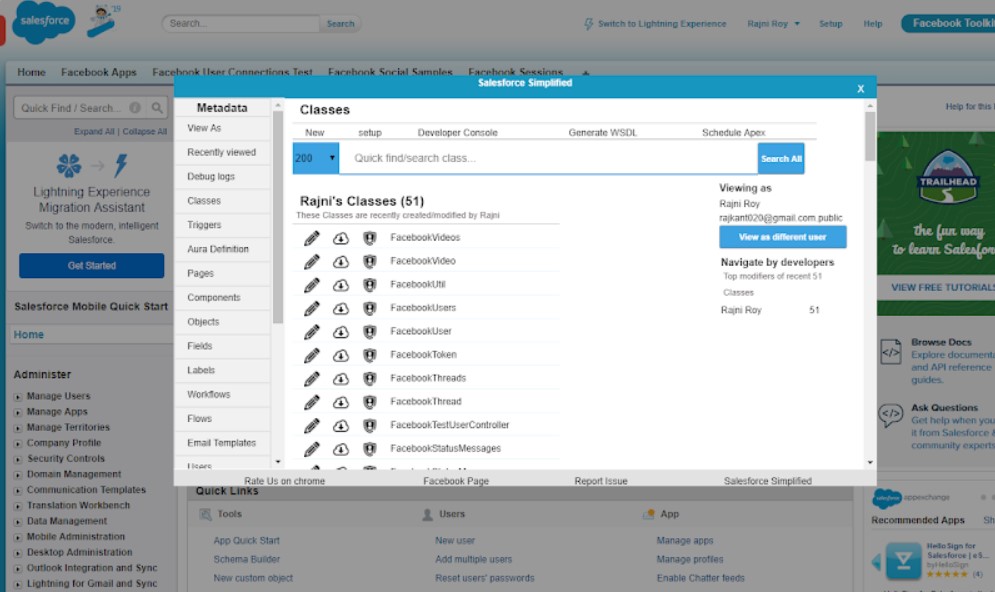The width and height of the screenshot is (995, 592).
Task: Download the FacebookToken class
Action: point(341,355)
